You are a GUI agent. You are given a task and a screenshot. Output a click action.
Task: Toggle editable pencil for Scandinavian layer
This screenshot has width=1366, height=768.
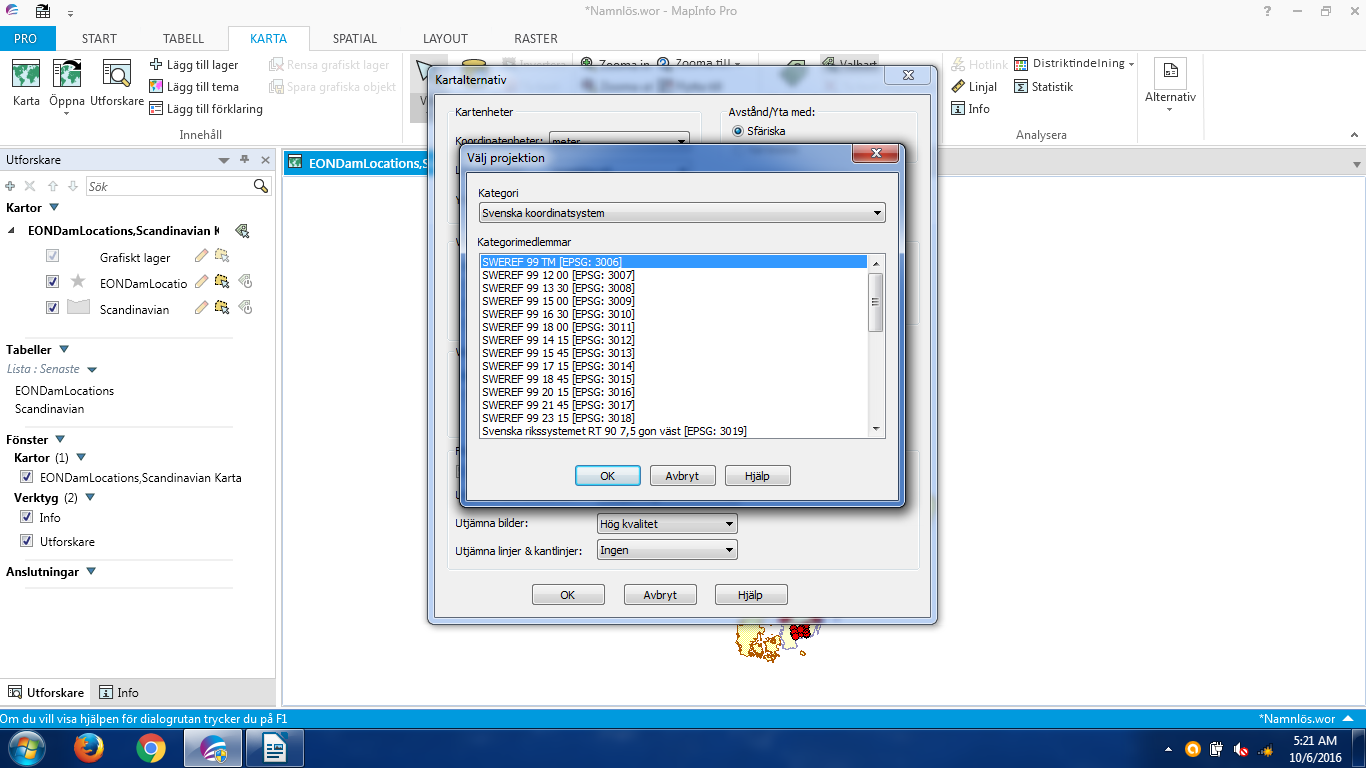click(x=201, y=308)
